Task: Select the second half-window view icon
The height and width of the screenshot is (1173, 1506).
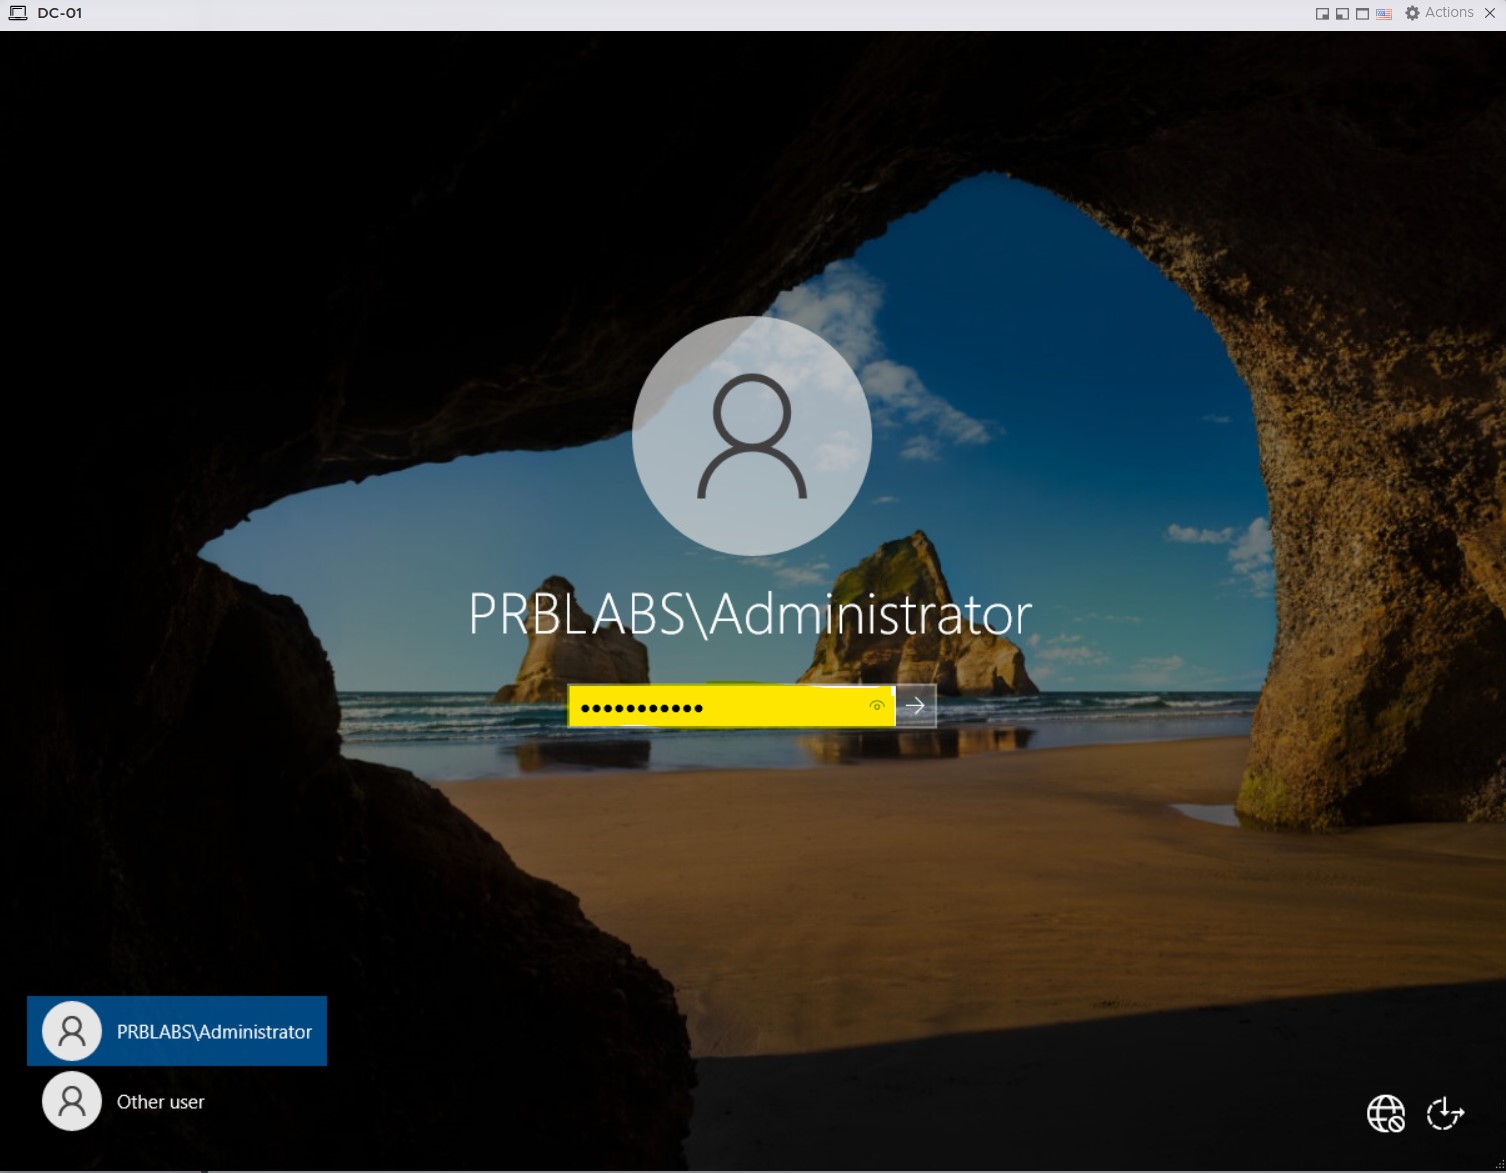Action: click(x=1342, y=14)
